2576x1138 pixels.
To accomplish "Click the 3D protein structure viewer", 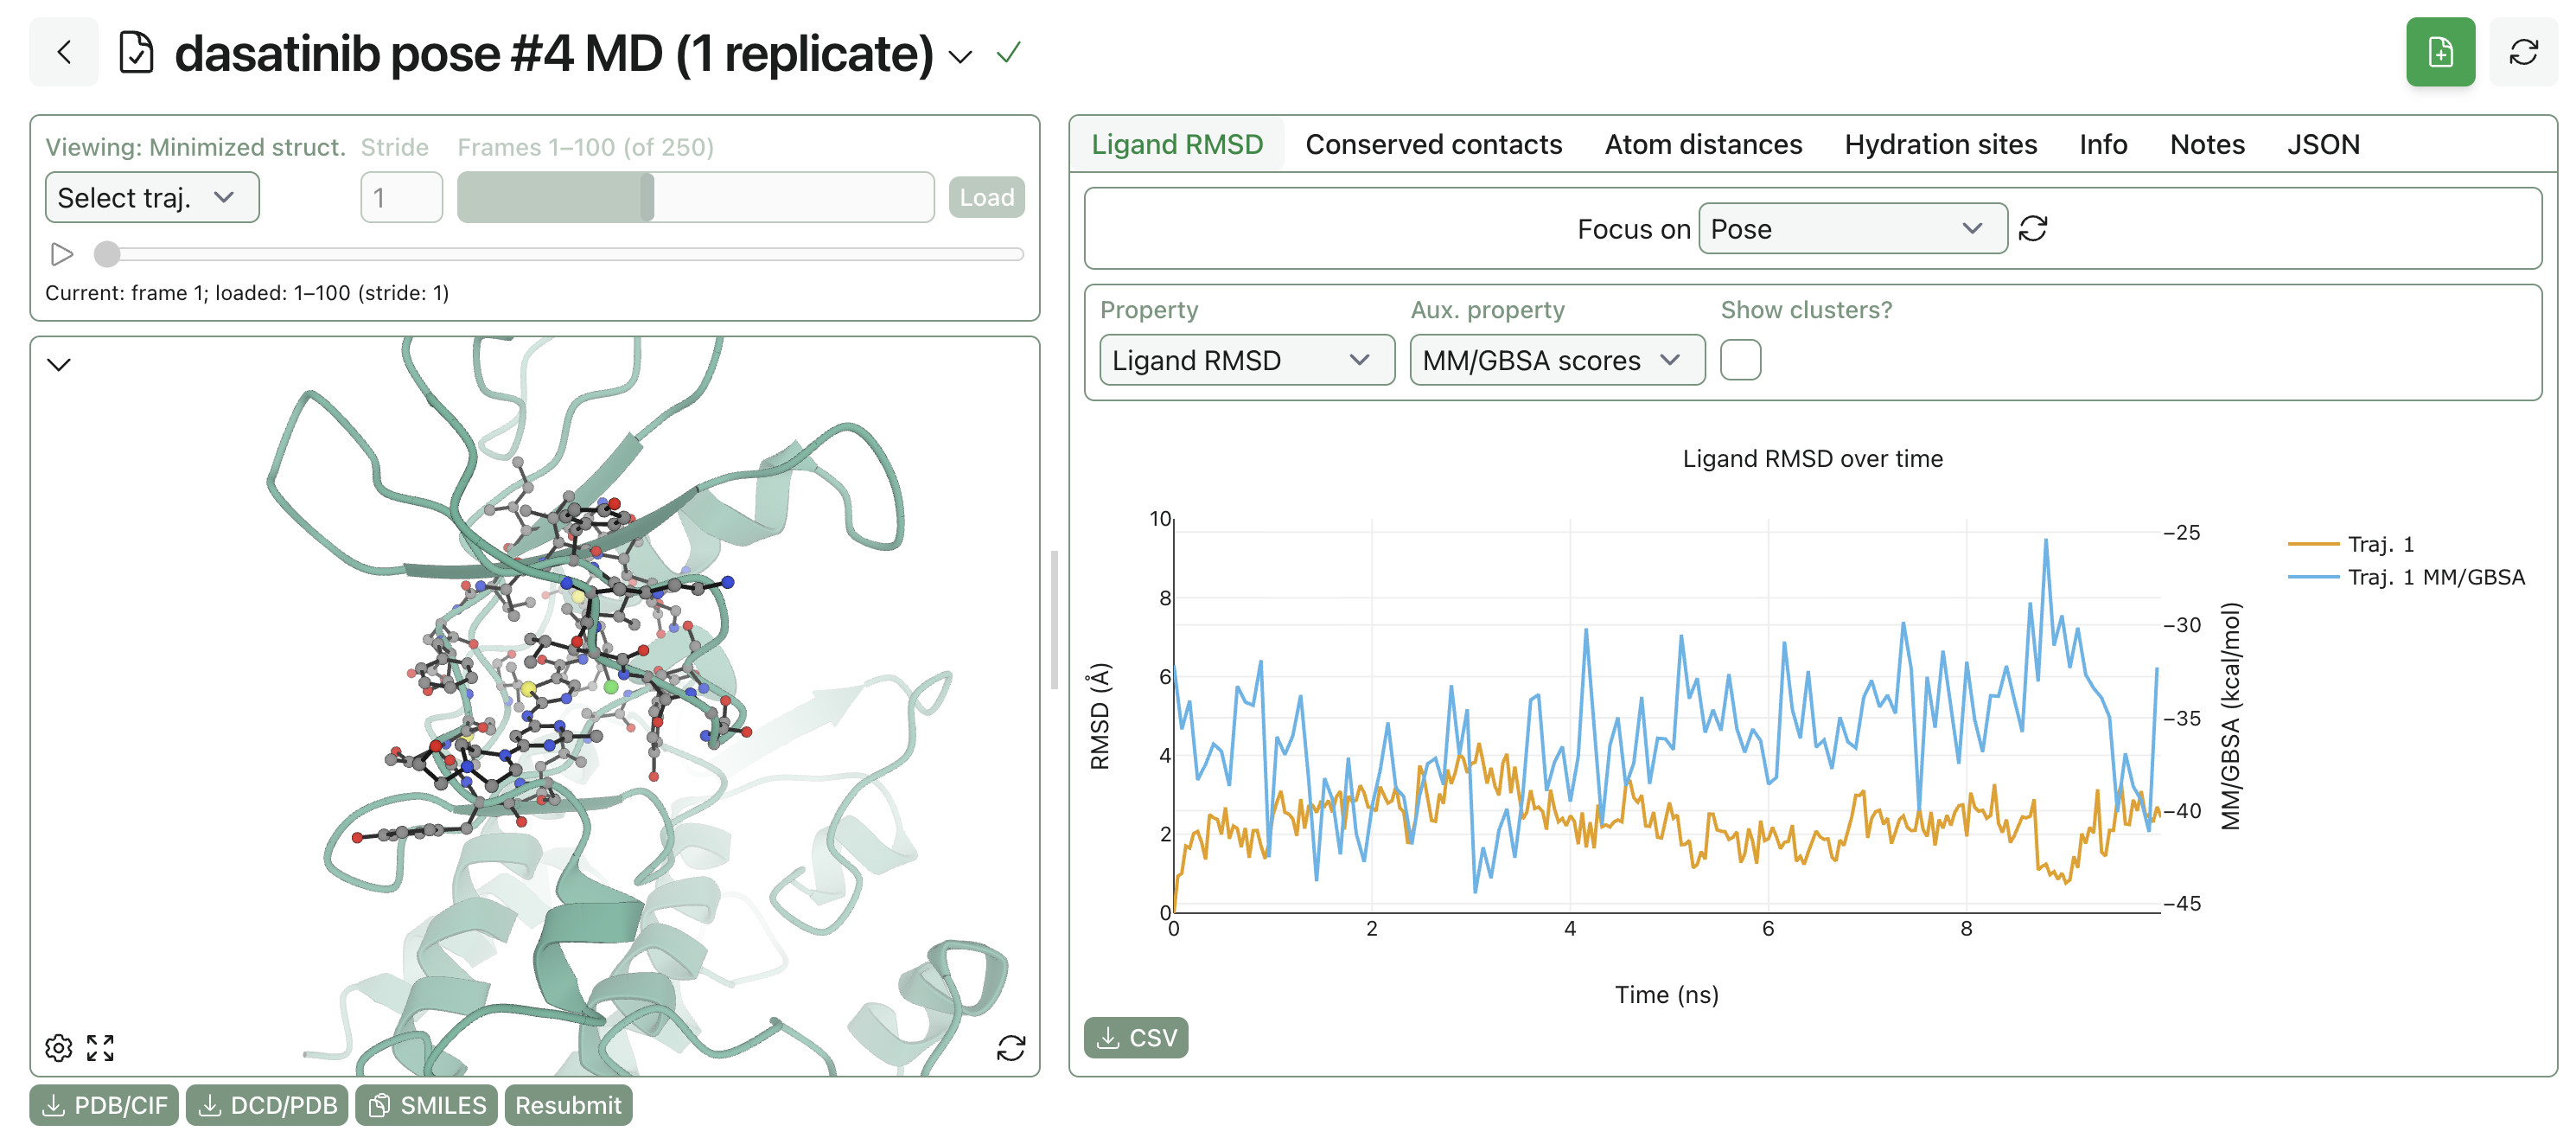I will click(535, 706).
